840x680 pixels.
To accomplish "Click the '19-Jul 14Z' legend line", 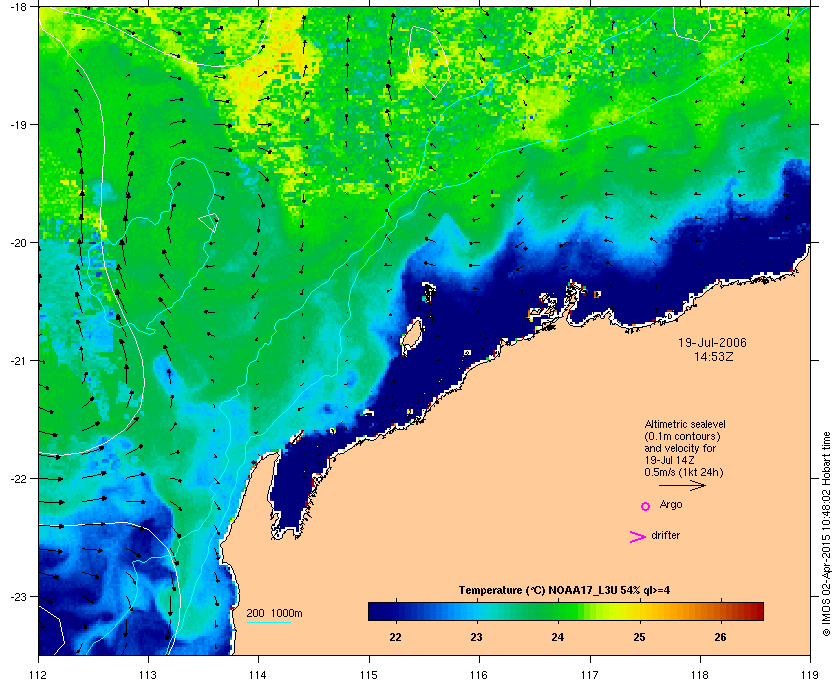I will point(668,460).
